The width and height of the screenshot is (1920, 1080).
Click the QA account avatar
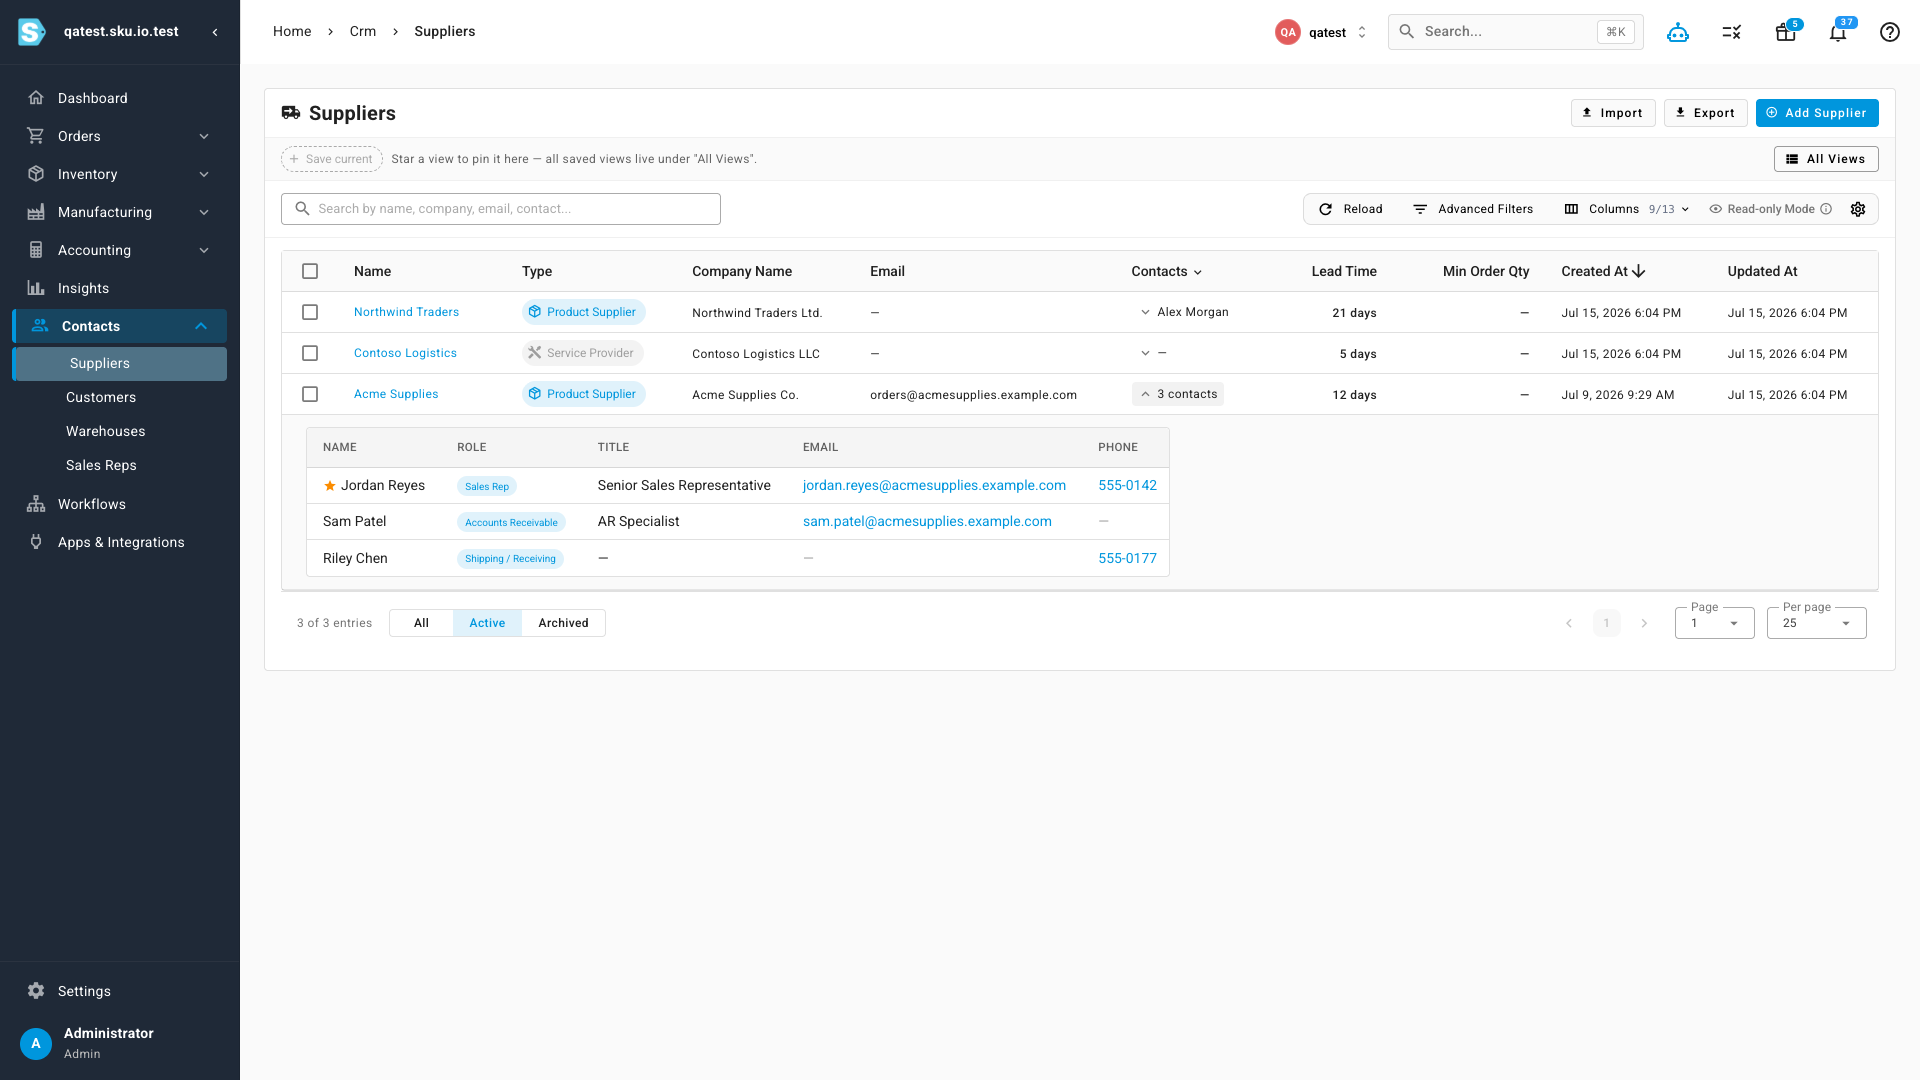click(x=1288, y=32)
